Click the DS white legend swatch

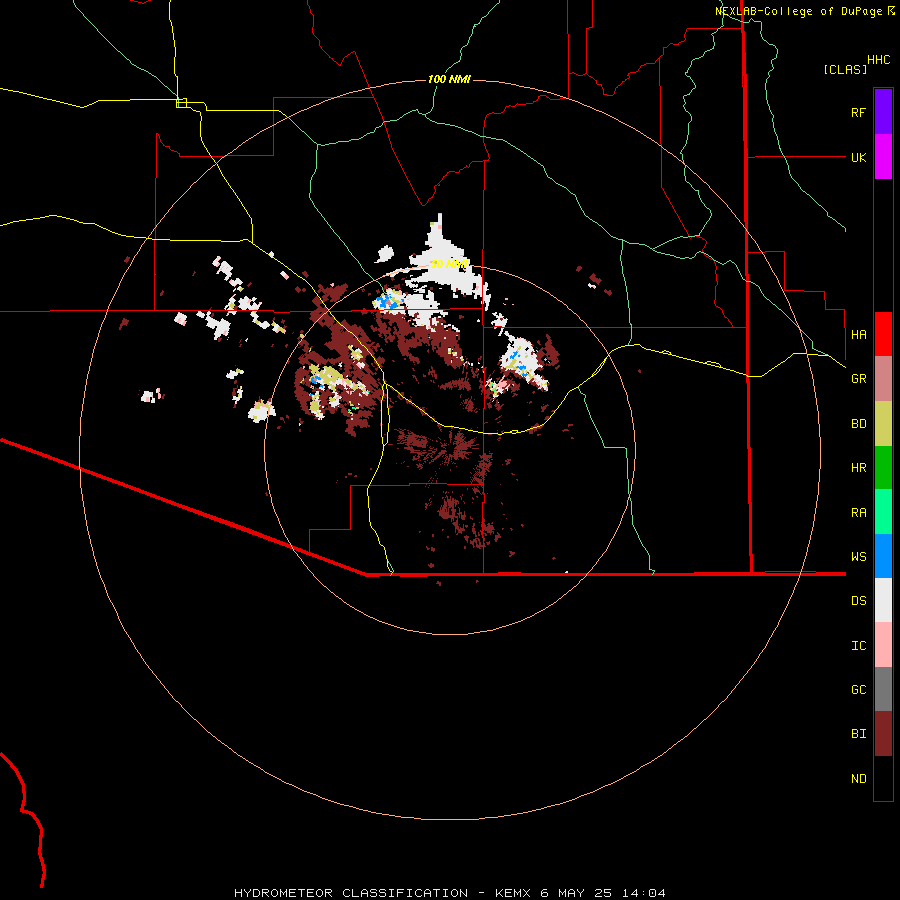point(883,600)
